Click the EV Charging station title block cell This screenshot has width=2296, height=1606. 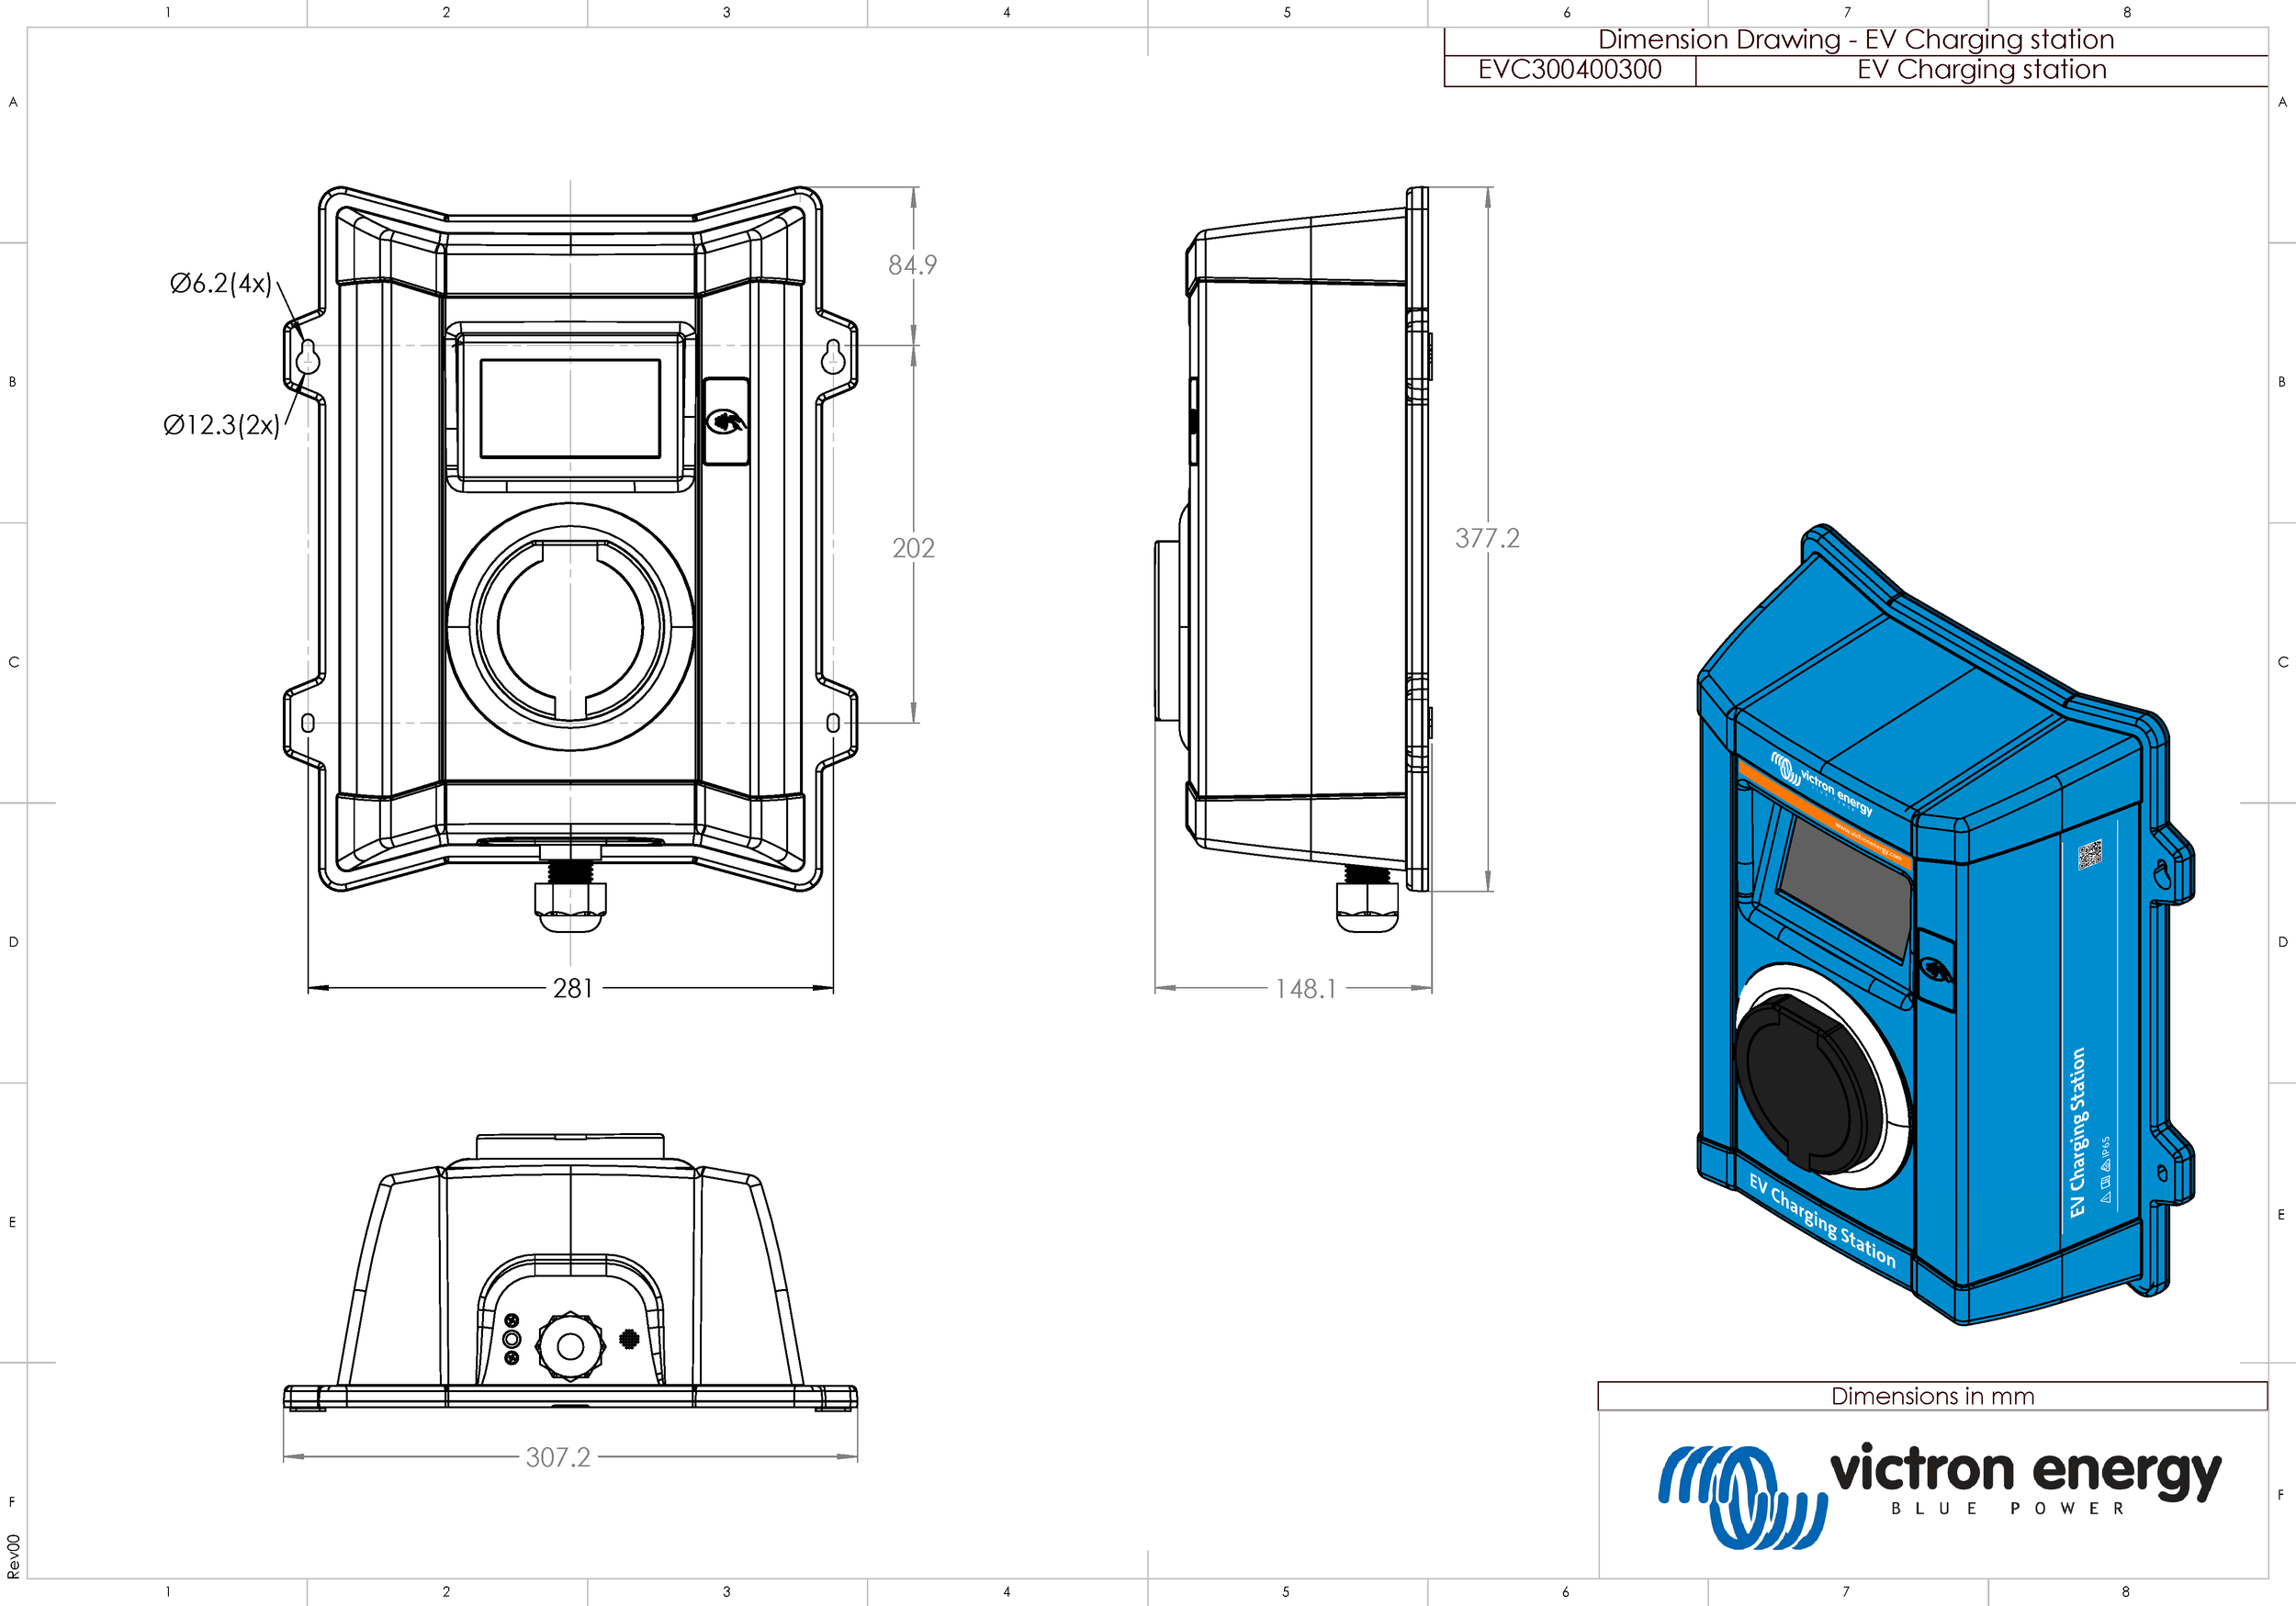pyautogui.click(x=1981, y=69)
